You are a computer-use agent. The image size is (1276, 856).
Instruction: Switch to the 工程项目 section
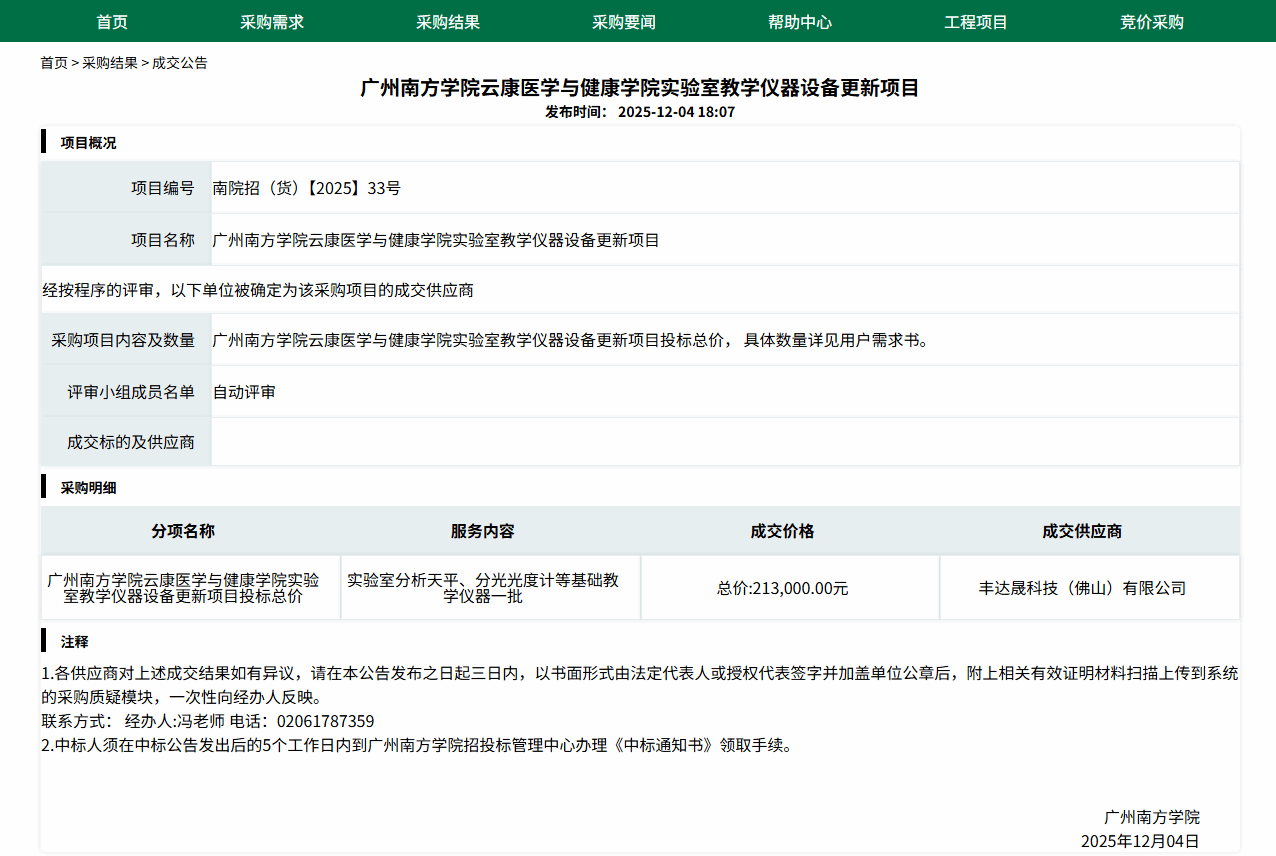click(976, 22)
